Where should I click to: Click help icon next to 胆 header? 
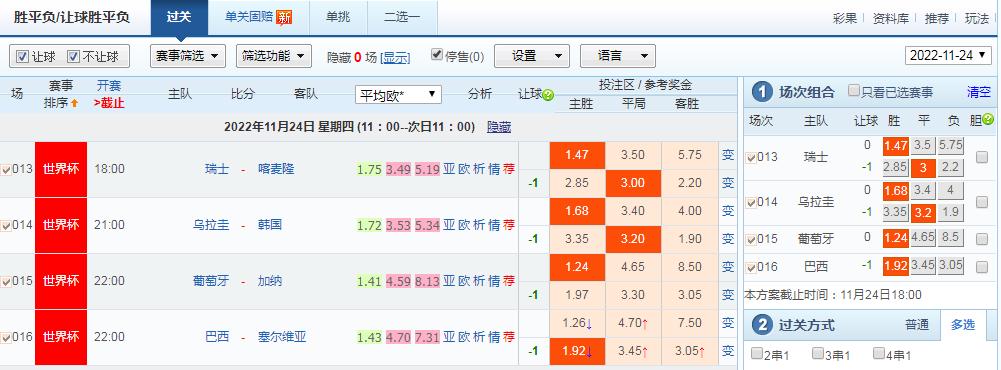[988, 119]
